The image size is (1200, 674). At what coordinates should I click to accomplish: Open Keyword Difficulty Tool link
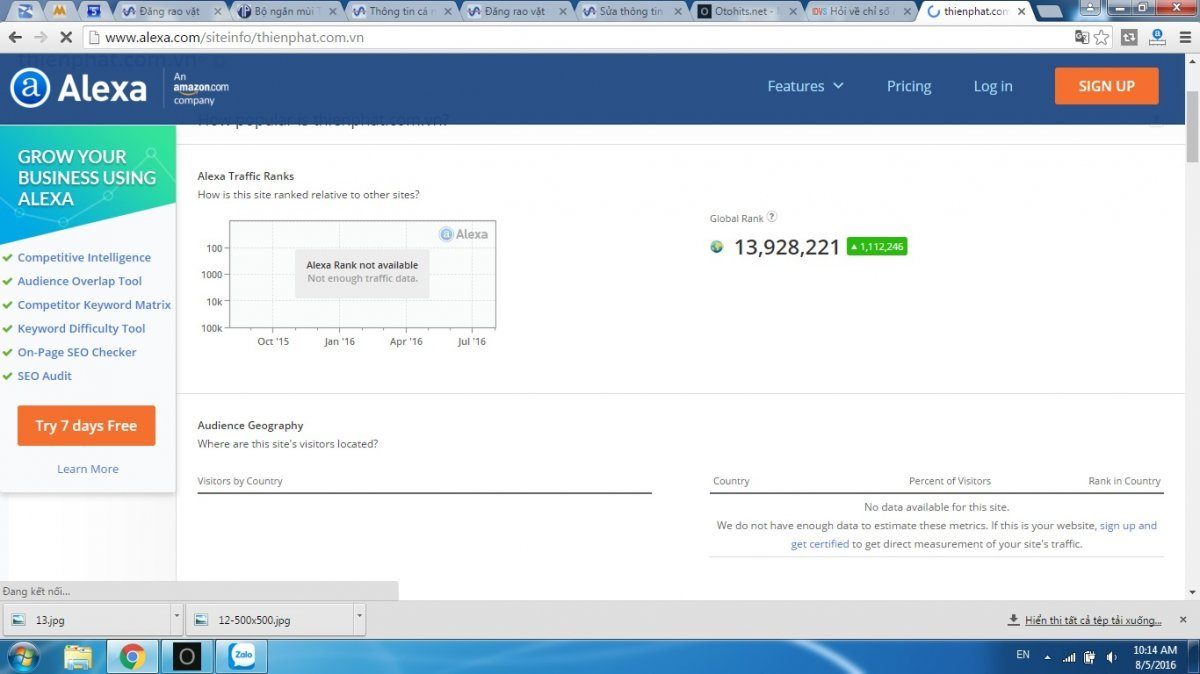click(81, 329)
